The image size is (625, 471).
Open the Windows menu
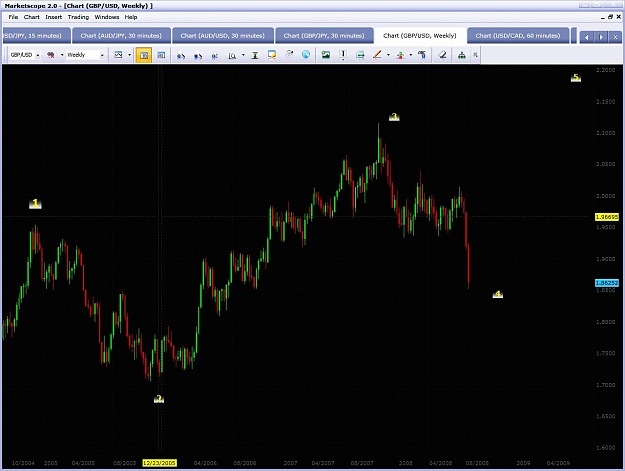[x=107, y=17]
